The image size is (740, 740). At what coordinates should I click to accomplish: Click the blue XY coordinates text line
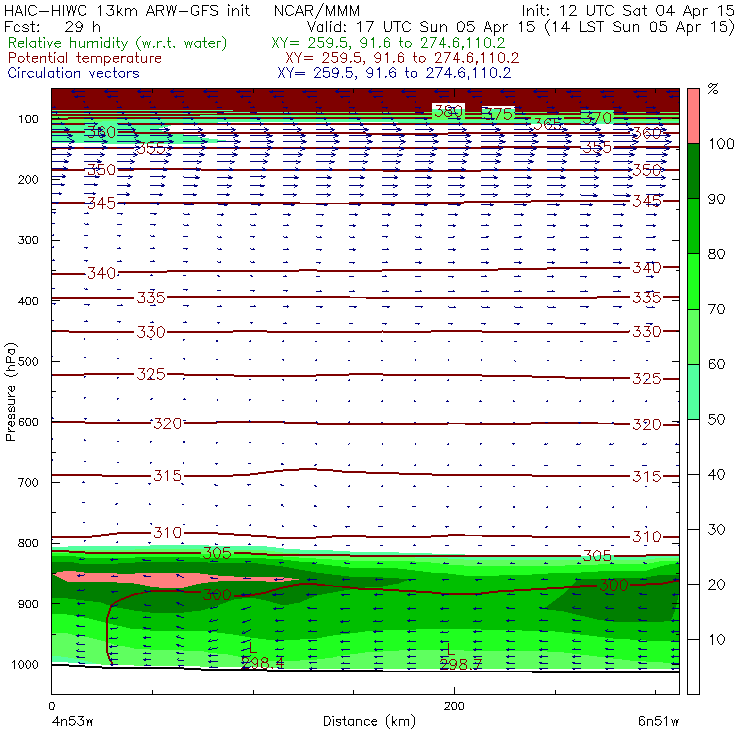[x=394, y=73]
